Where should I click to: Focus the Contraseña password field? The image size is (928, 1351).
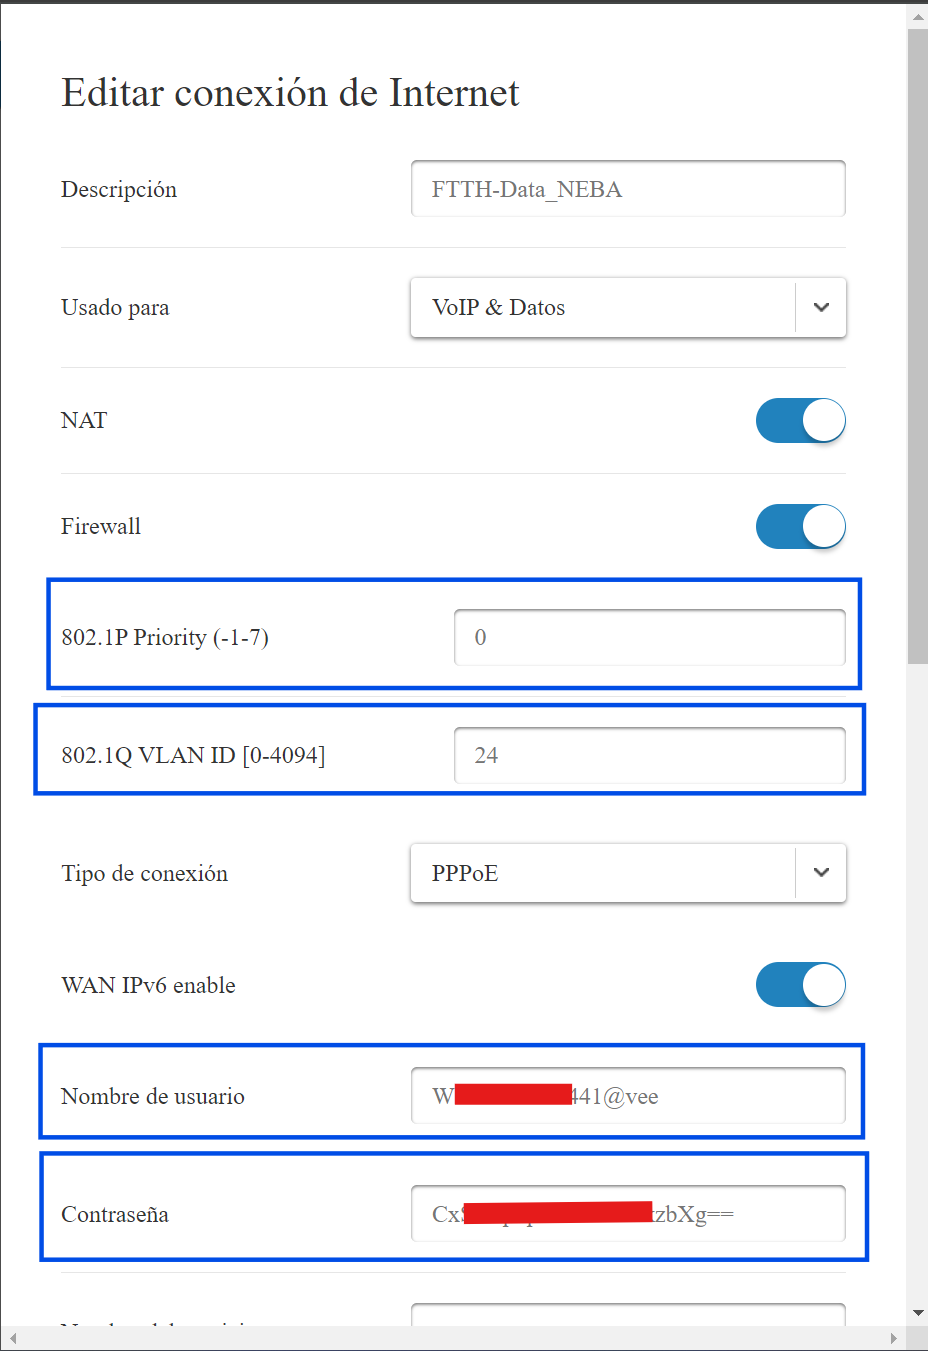pos(628,1213)
